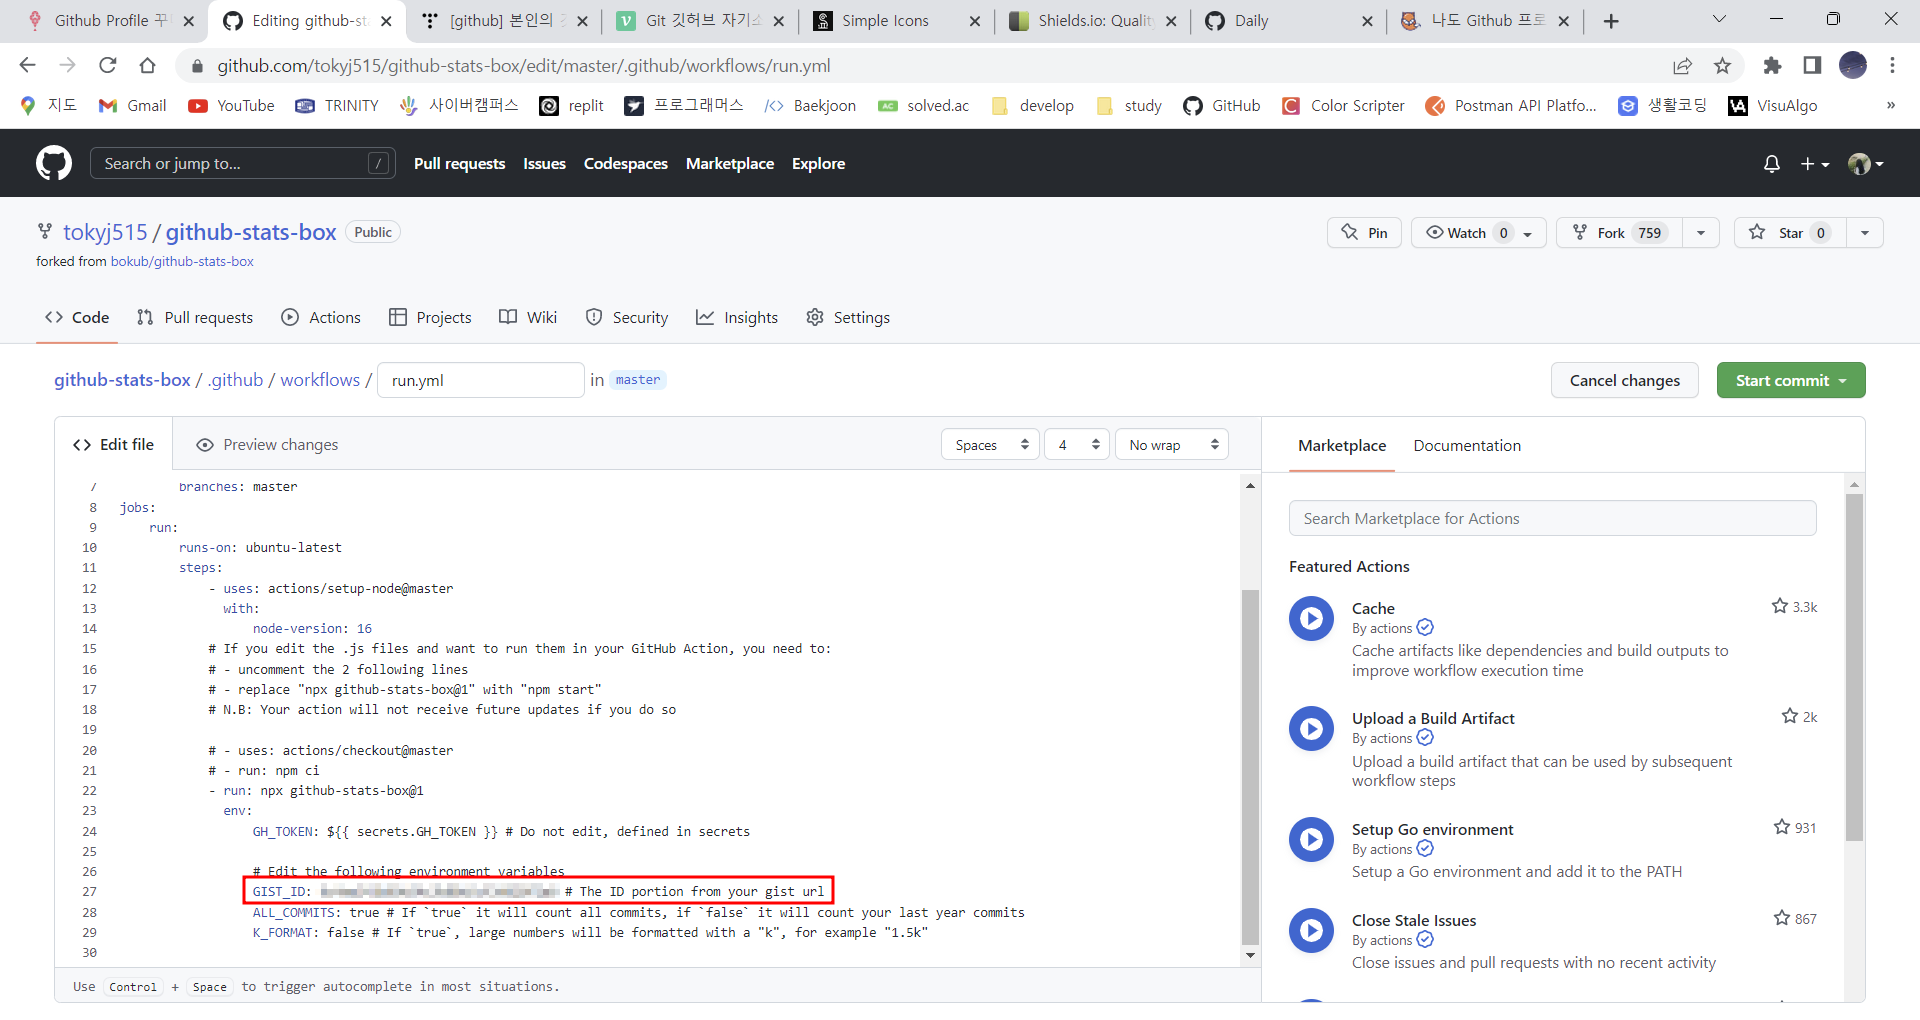The image size is (1920, 1020).
Task: Open the Color Scripter bookmark
Action: [1343, 106]
